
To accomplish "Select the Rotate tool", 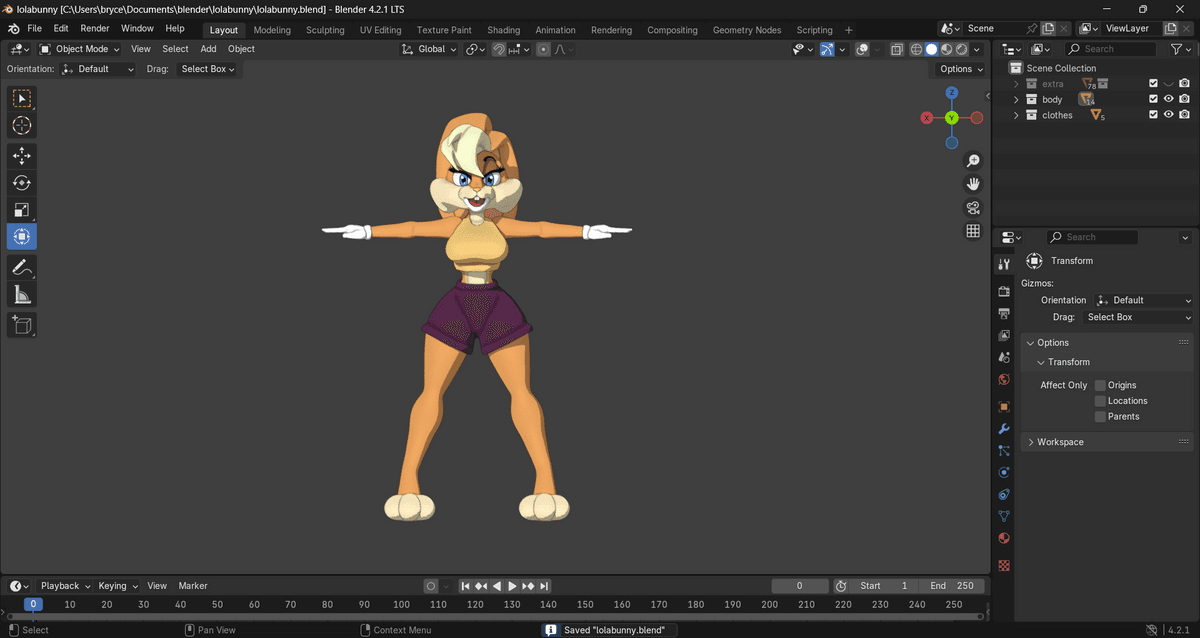I will (x=22, y=183).
